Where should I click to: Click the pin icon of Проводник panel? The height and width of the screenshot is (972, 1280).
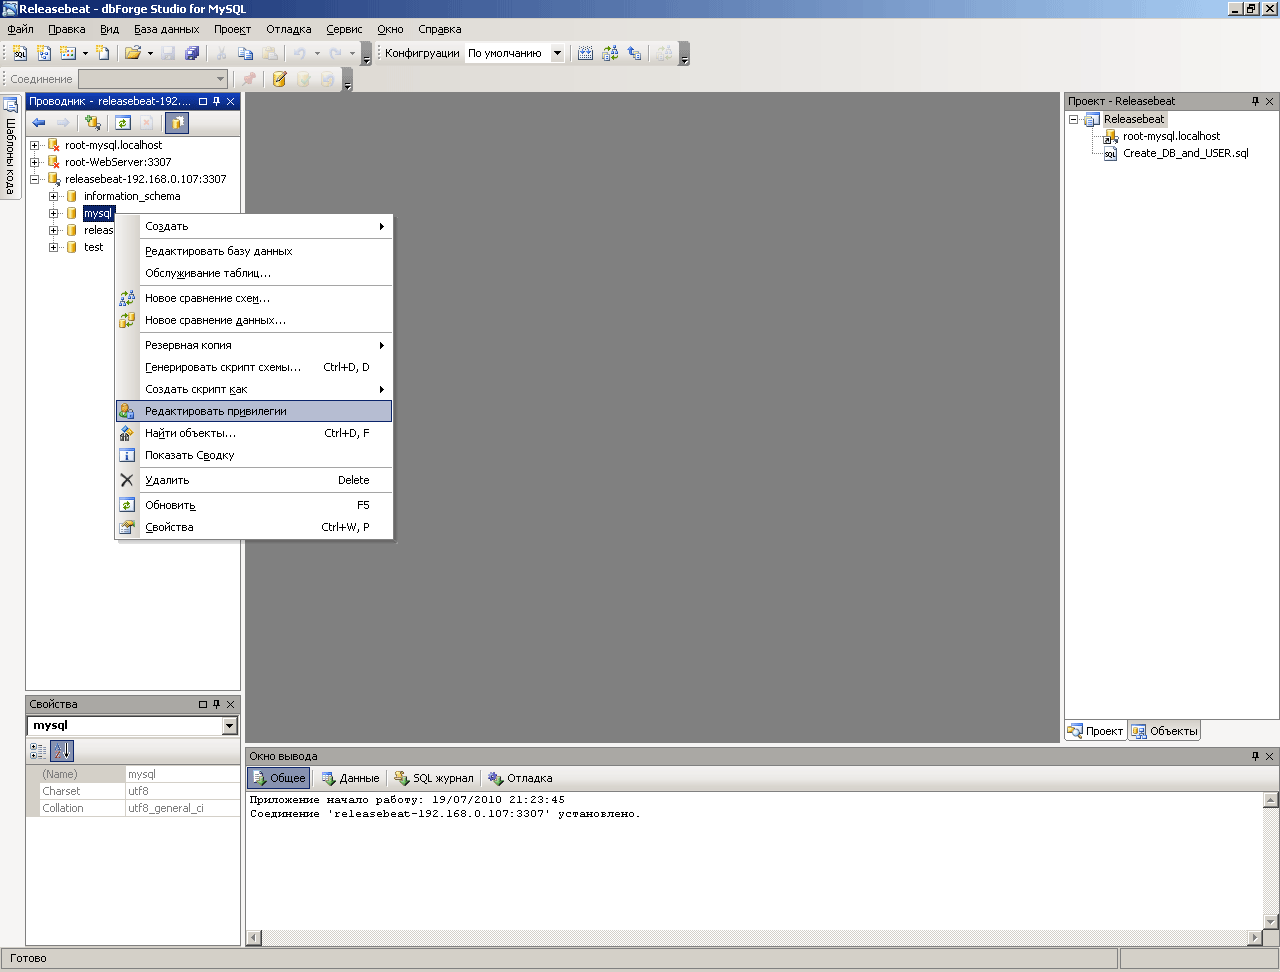pos(216,101)
